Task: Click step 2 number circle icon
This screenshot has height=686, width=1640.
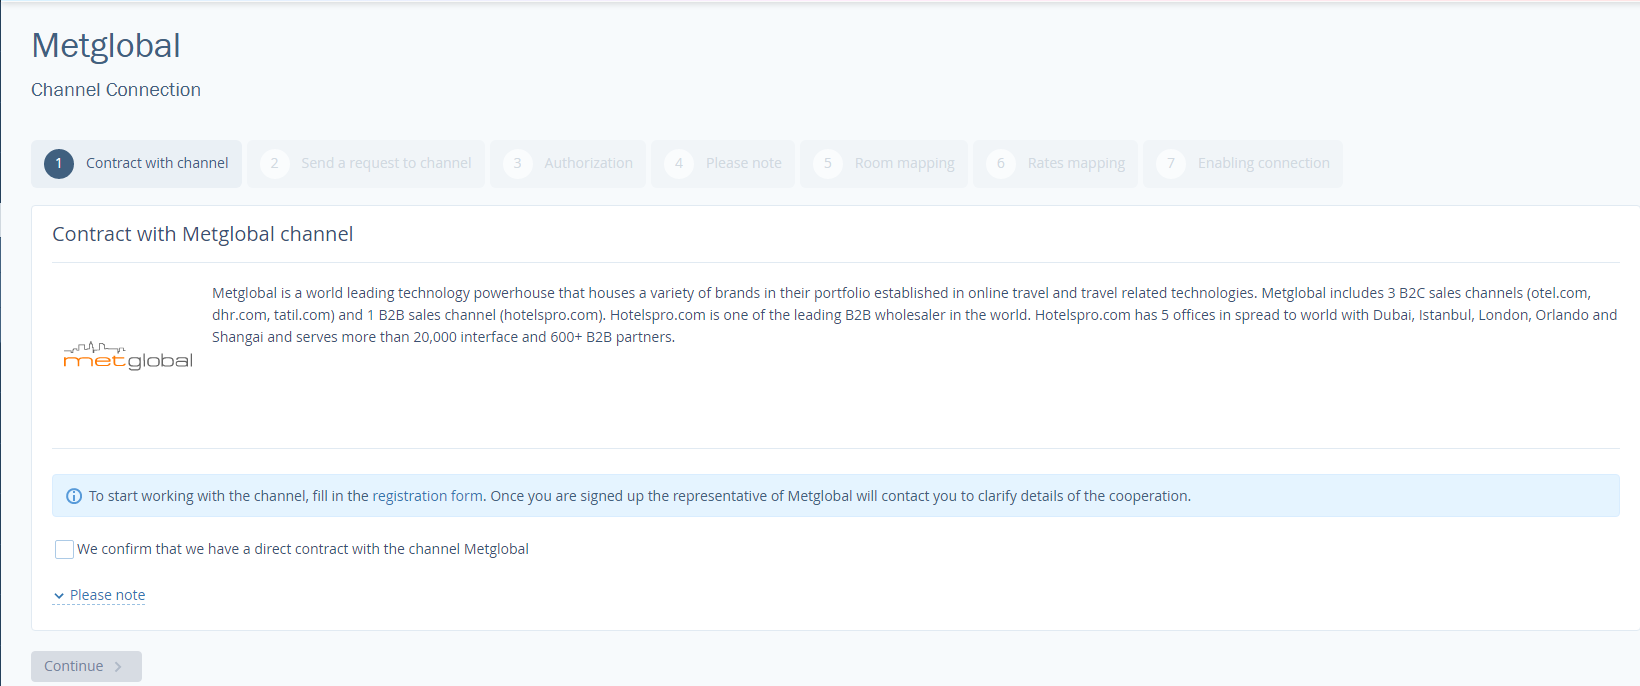Action: point(275,163)
